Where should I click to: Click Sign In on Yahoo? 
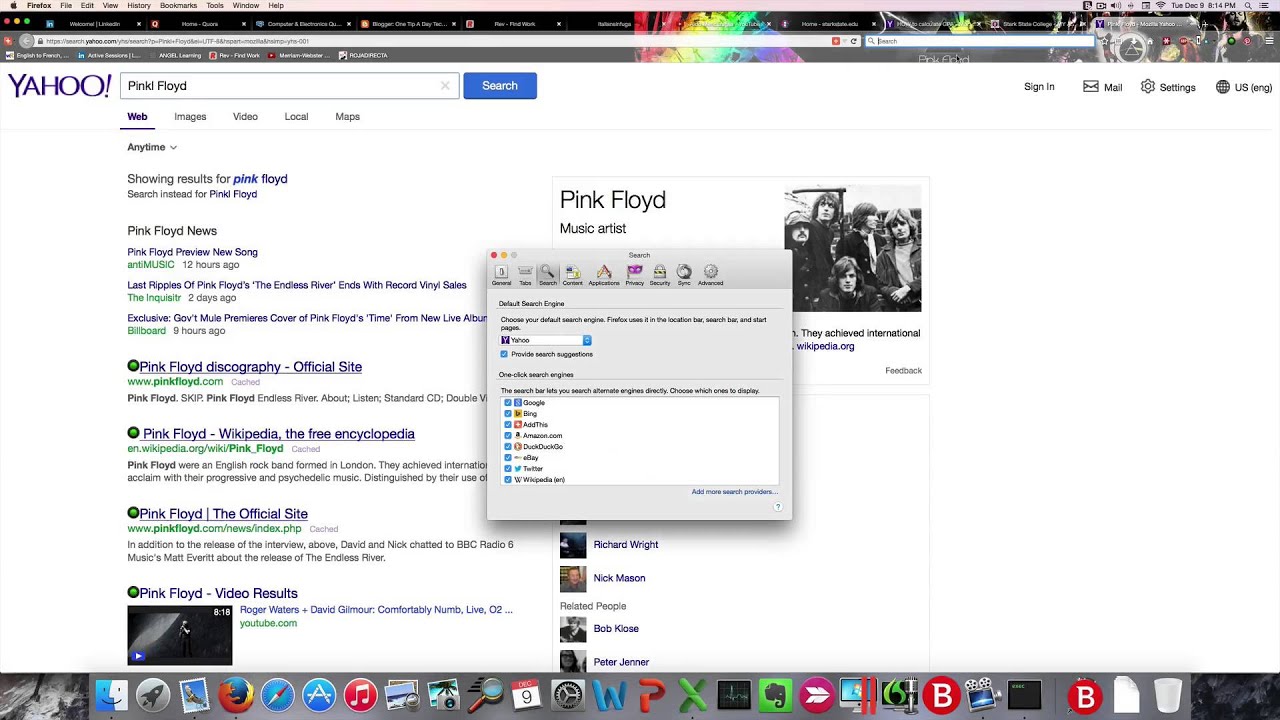(1039, 87)
